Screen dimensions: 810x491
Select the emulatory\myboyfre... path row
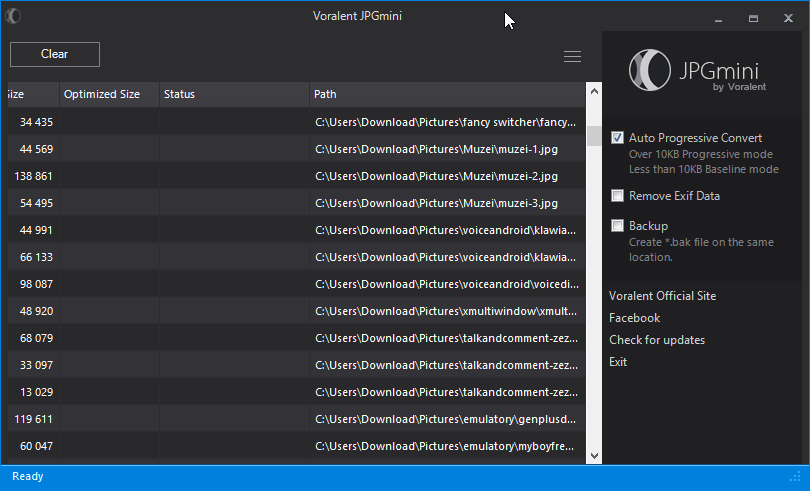[x=297, y=446]
